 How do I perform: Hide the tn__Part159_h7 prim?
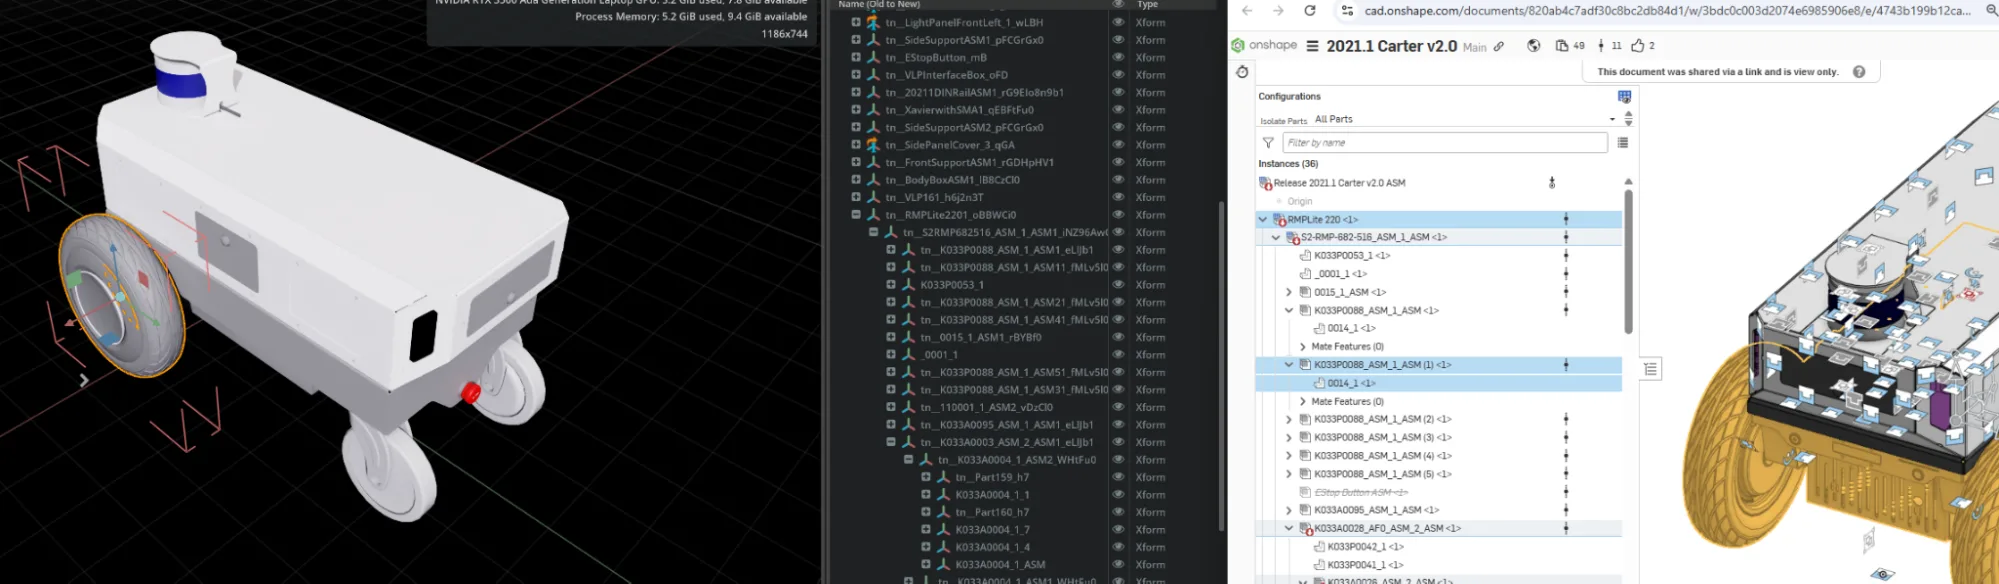[1118, 477]
